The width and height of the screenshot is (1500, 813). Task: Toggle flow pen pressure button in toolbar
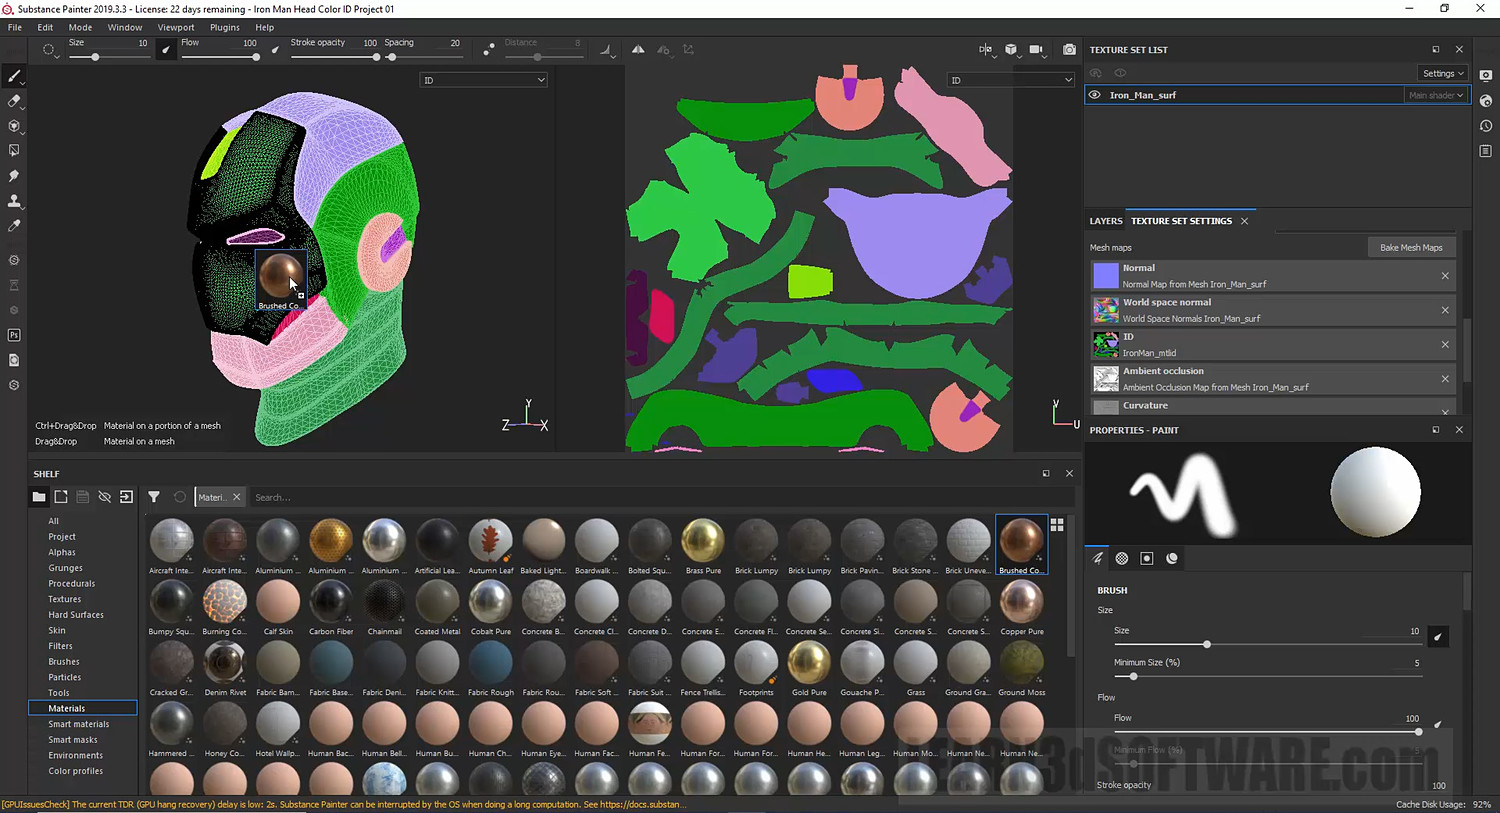click(x=275, y=49)
